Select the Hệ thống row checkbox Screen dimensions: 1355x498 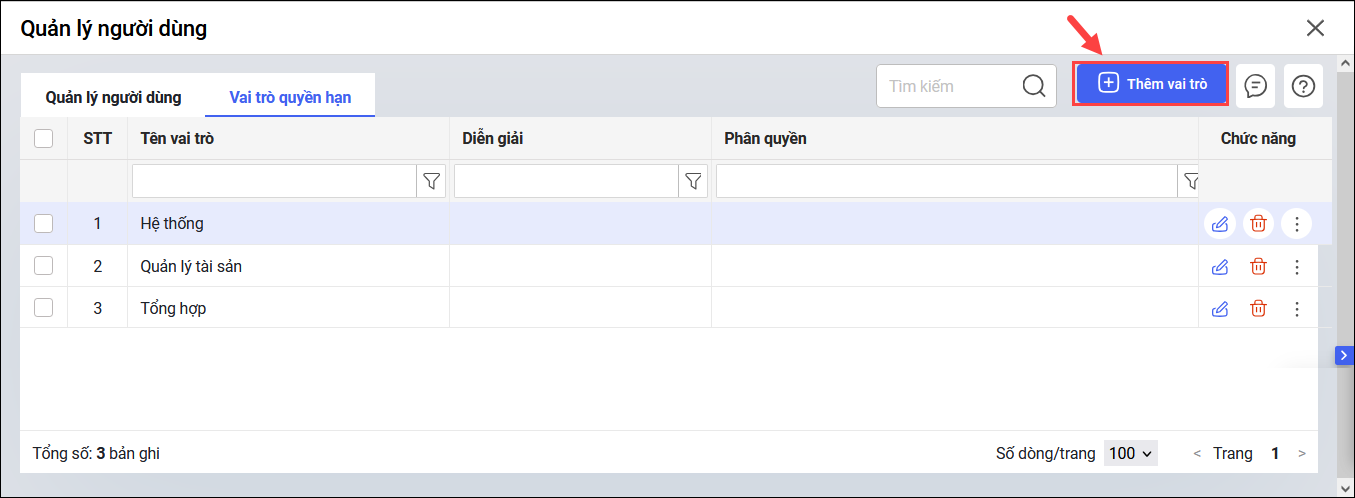[x=44, y=224]
